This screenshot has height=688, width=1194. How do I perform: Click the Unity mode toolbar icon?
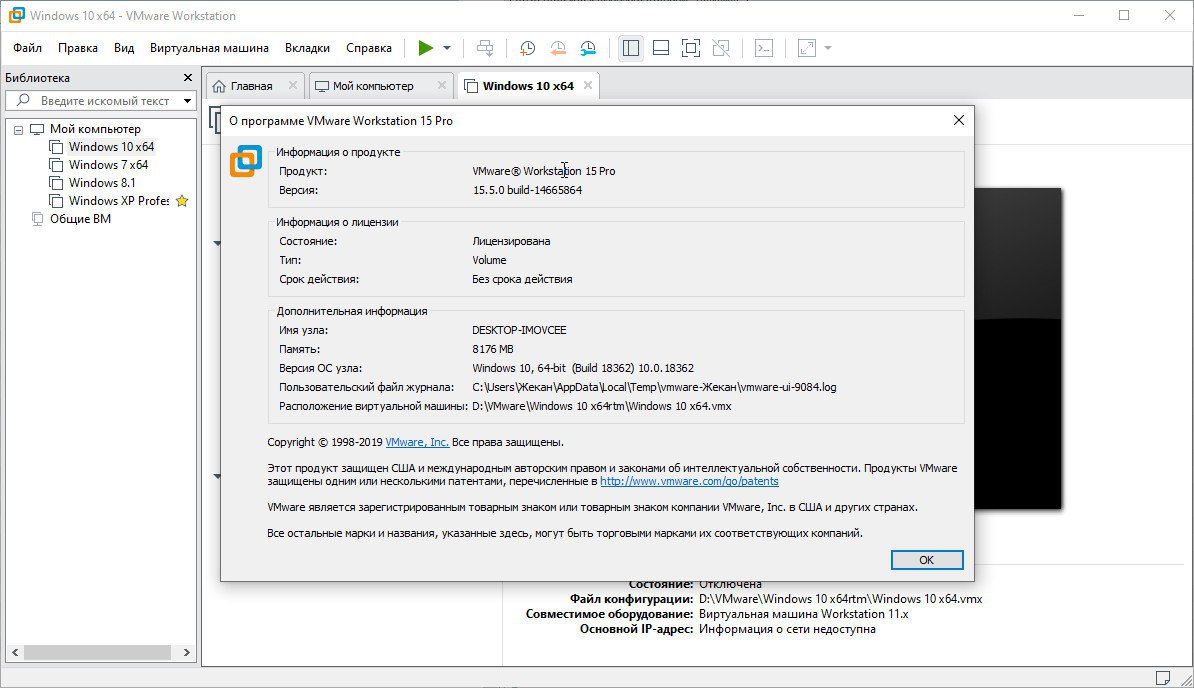click(x=721, y=48)
